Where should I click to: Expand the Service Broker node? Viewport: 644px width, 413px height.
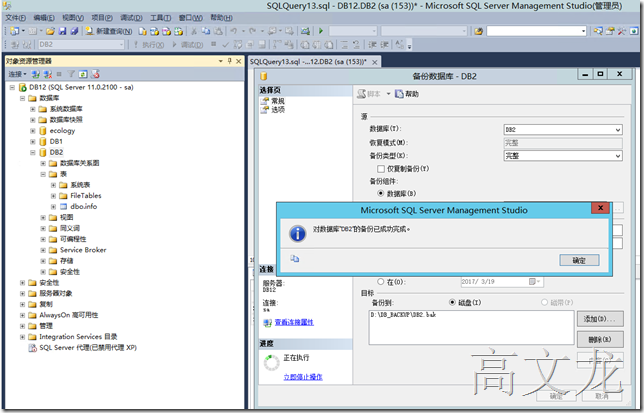43,250
